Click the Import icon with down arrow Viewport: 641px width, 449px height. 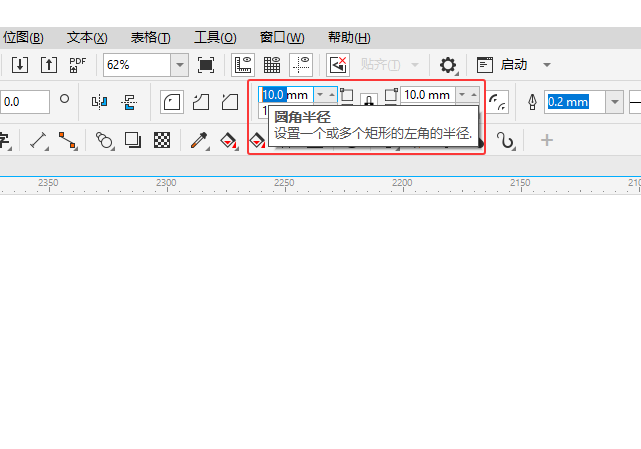click(20, 65)
